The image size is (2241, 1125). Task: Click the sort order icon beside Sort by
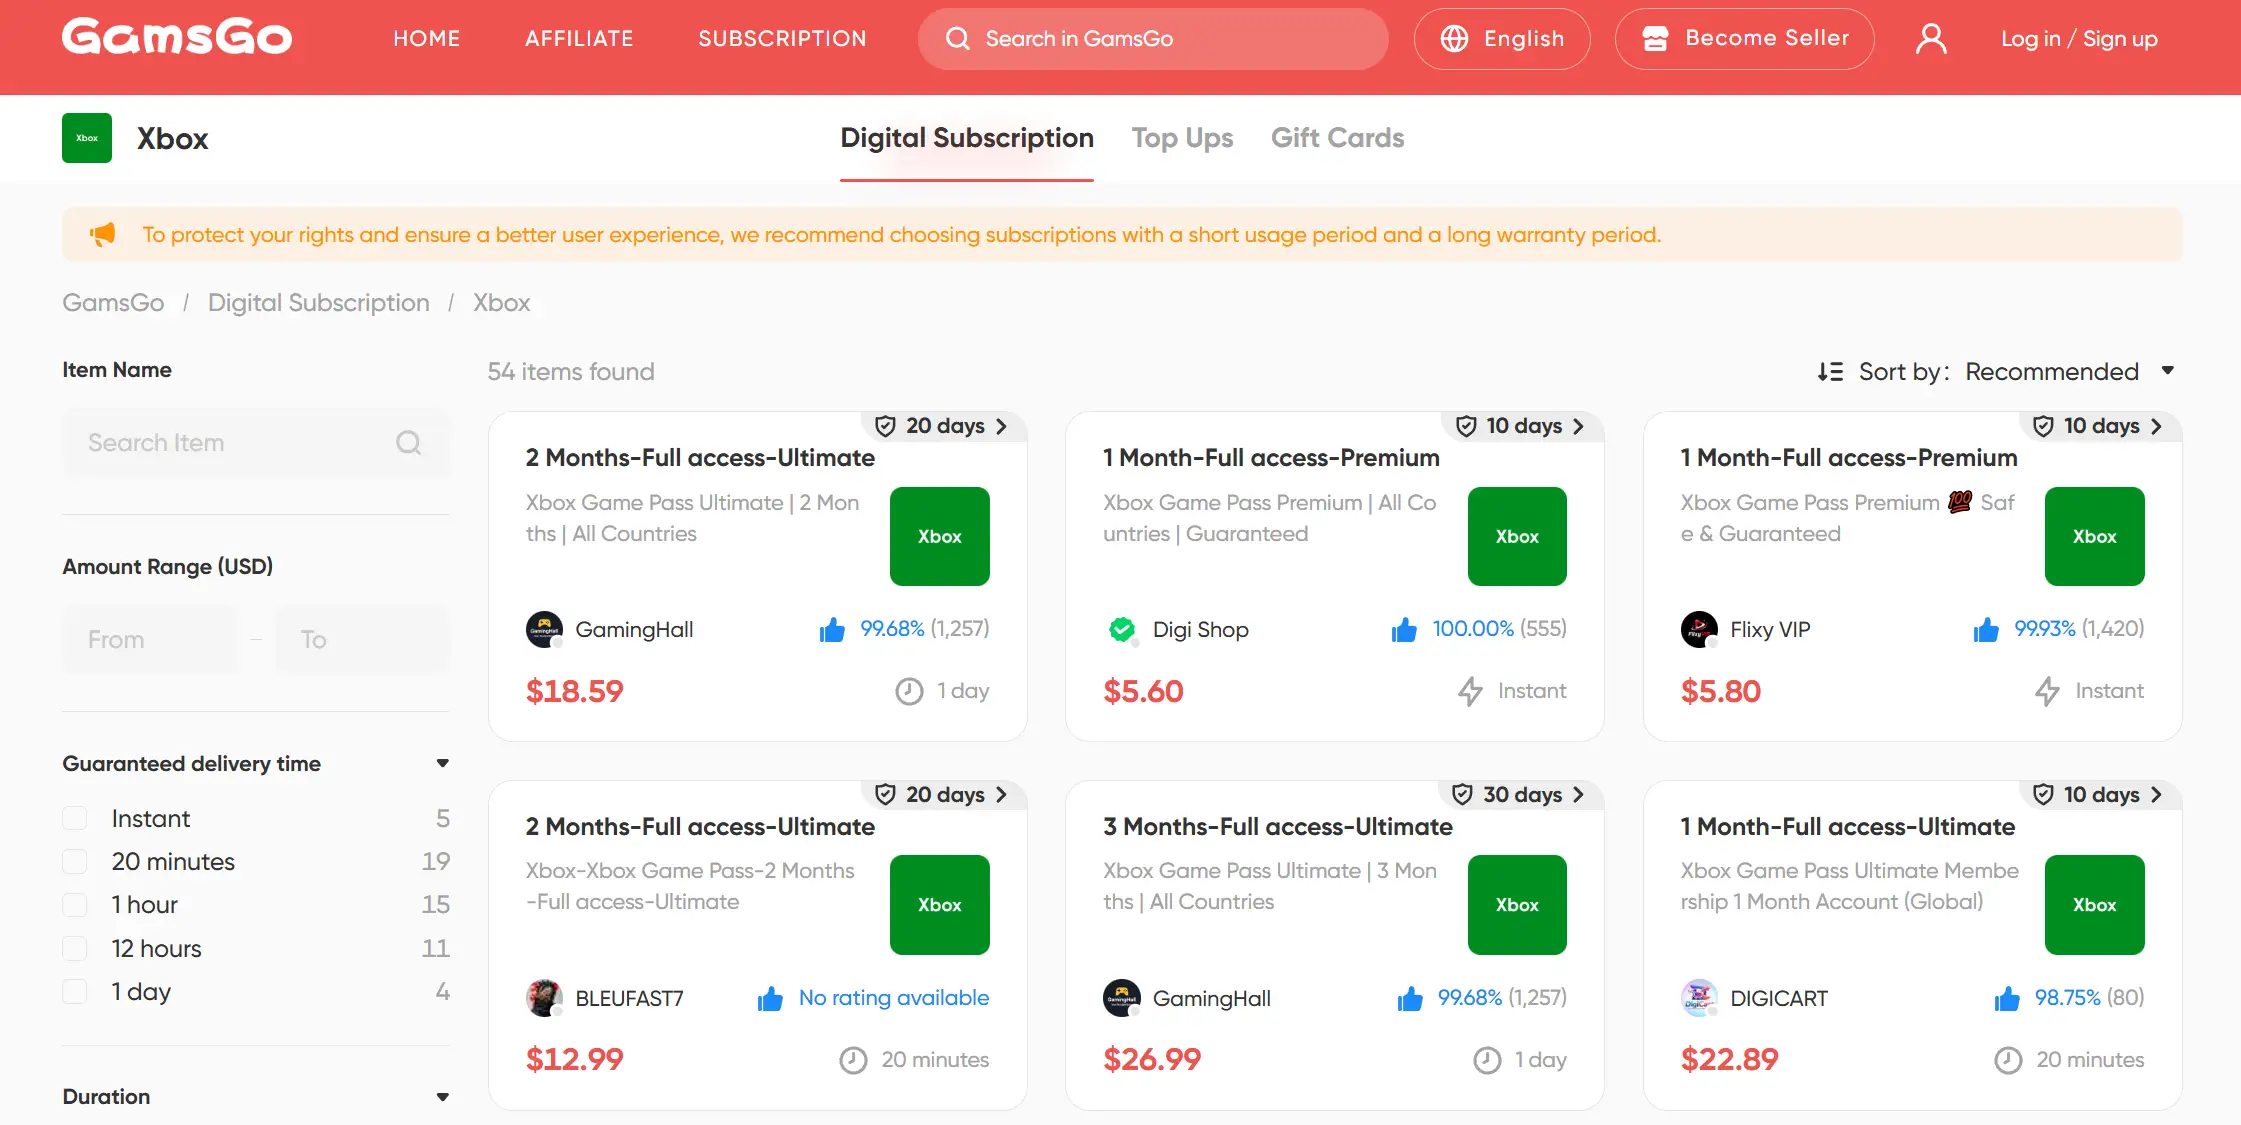1830,372
